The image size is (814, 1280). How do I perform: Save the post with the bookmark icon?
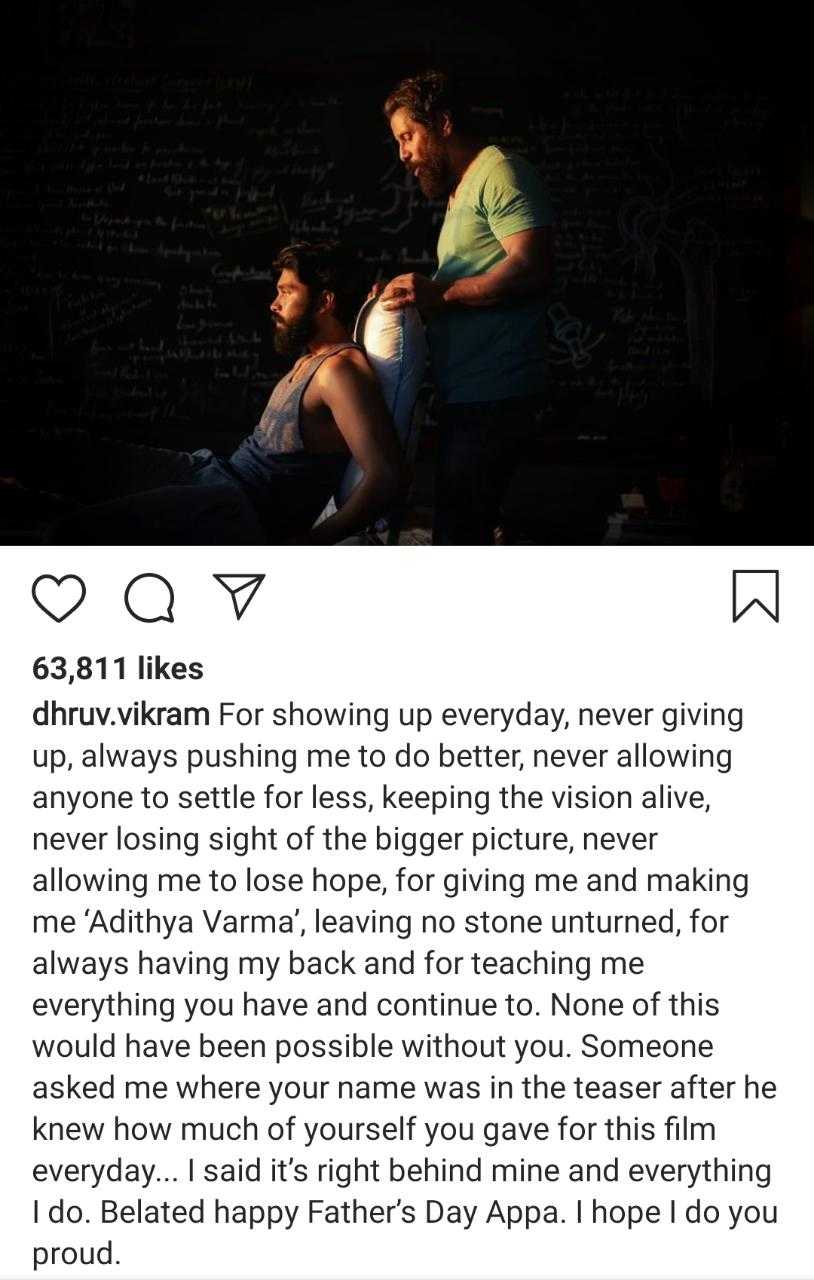[755, 596]
